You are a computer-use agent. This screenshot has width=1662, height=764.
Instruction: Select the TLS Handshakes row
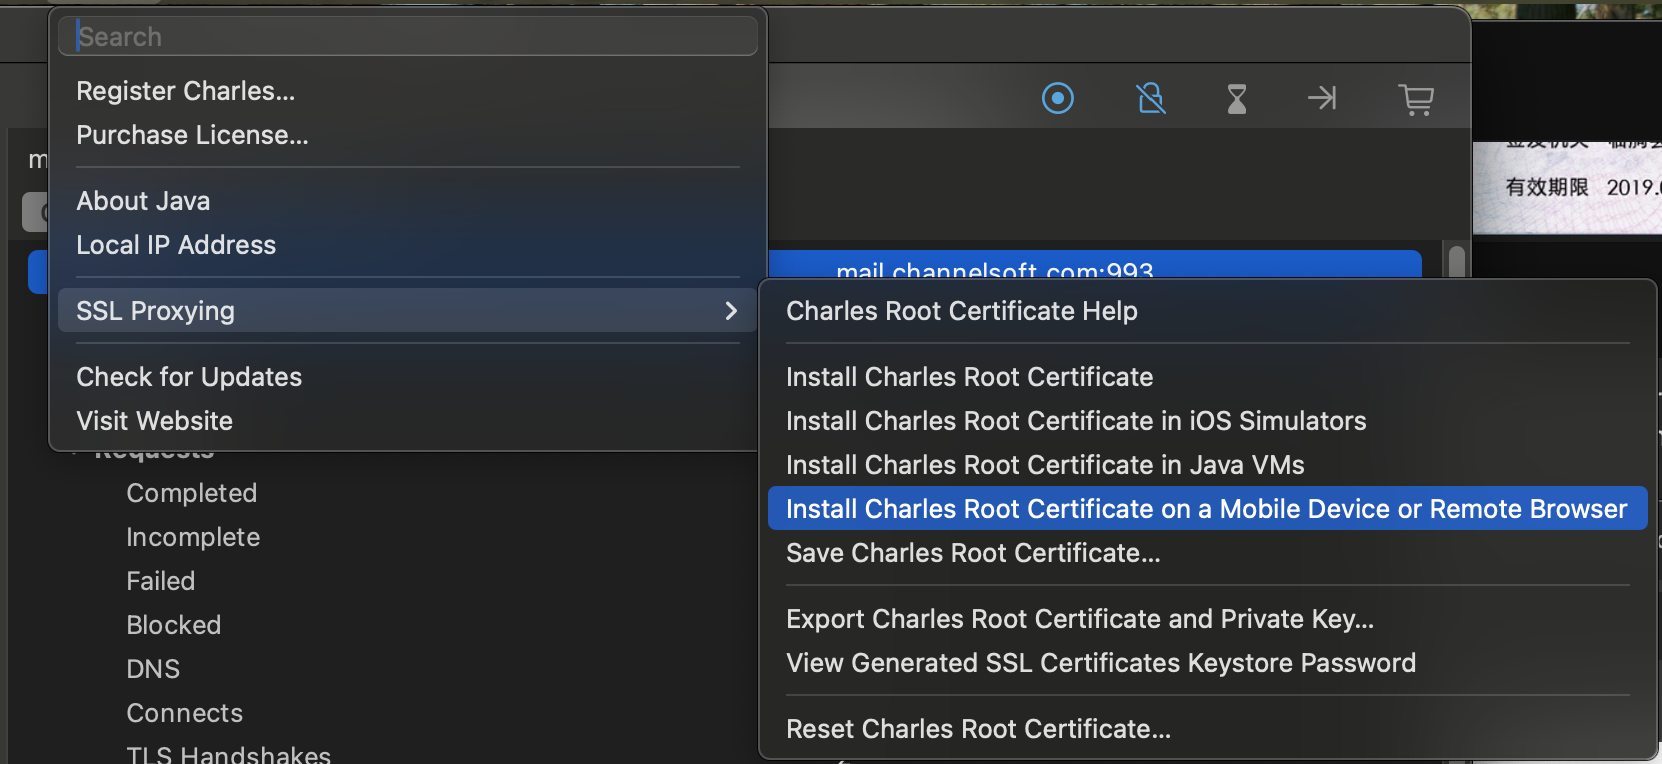[229, 754]
